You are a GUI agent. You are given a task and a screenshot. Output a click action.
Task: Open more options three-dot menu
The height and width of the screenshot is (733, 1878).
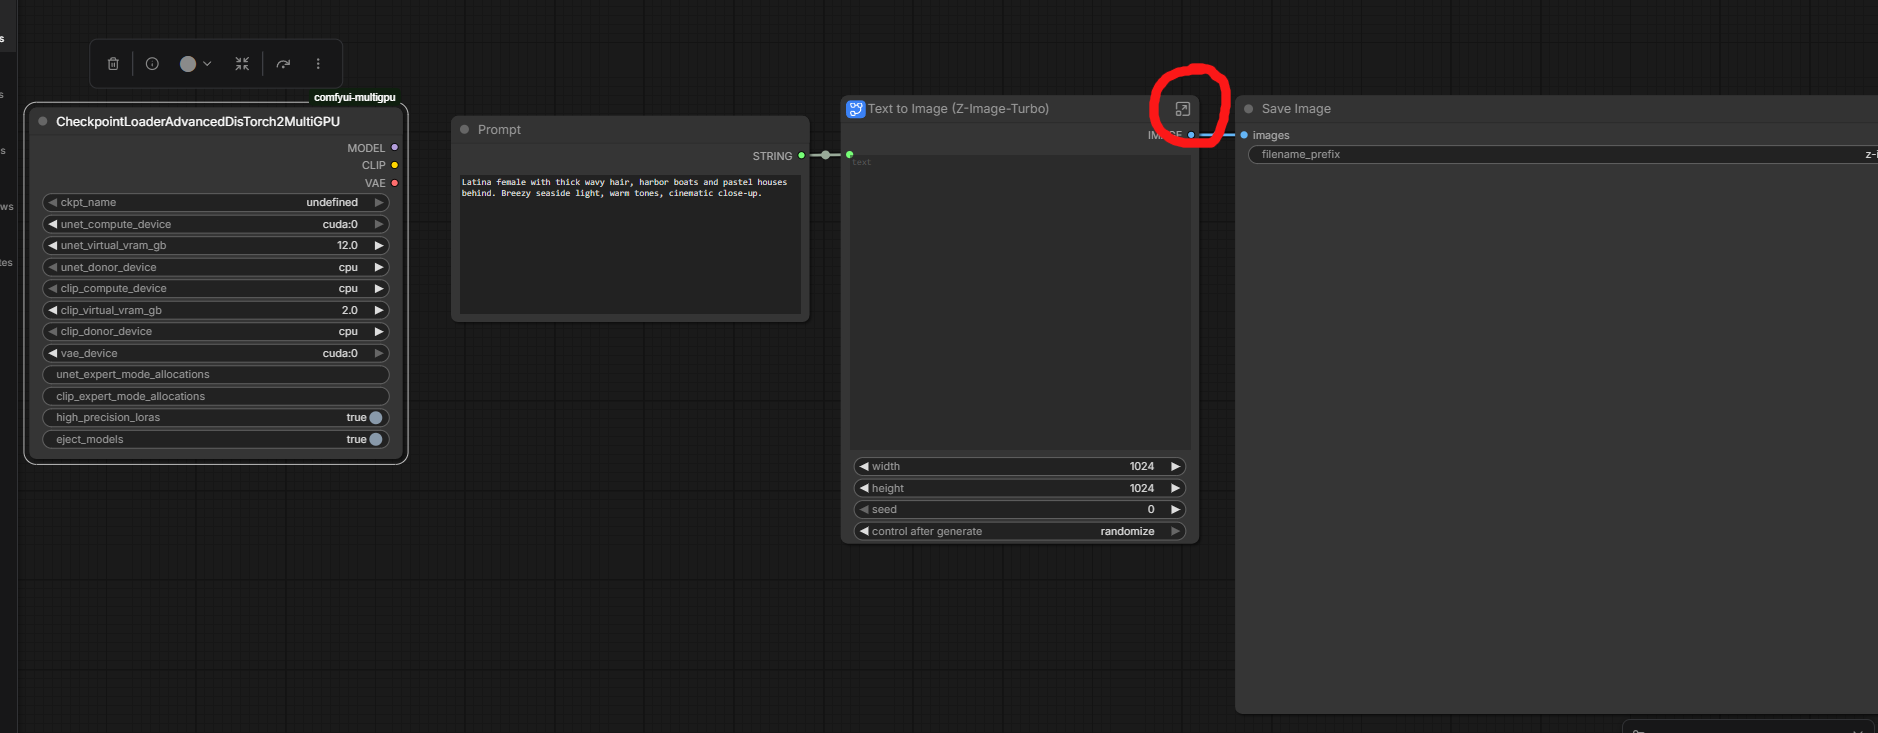tap(318, 64)
